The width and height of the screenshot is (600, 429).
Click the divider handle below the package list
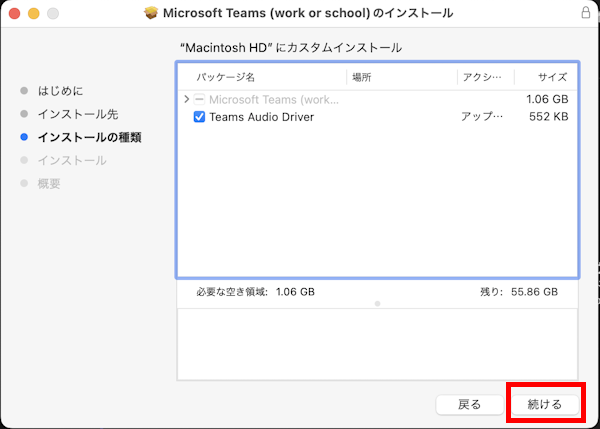[x=377, y=302]
